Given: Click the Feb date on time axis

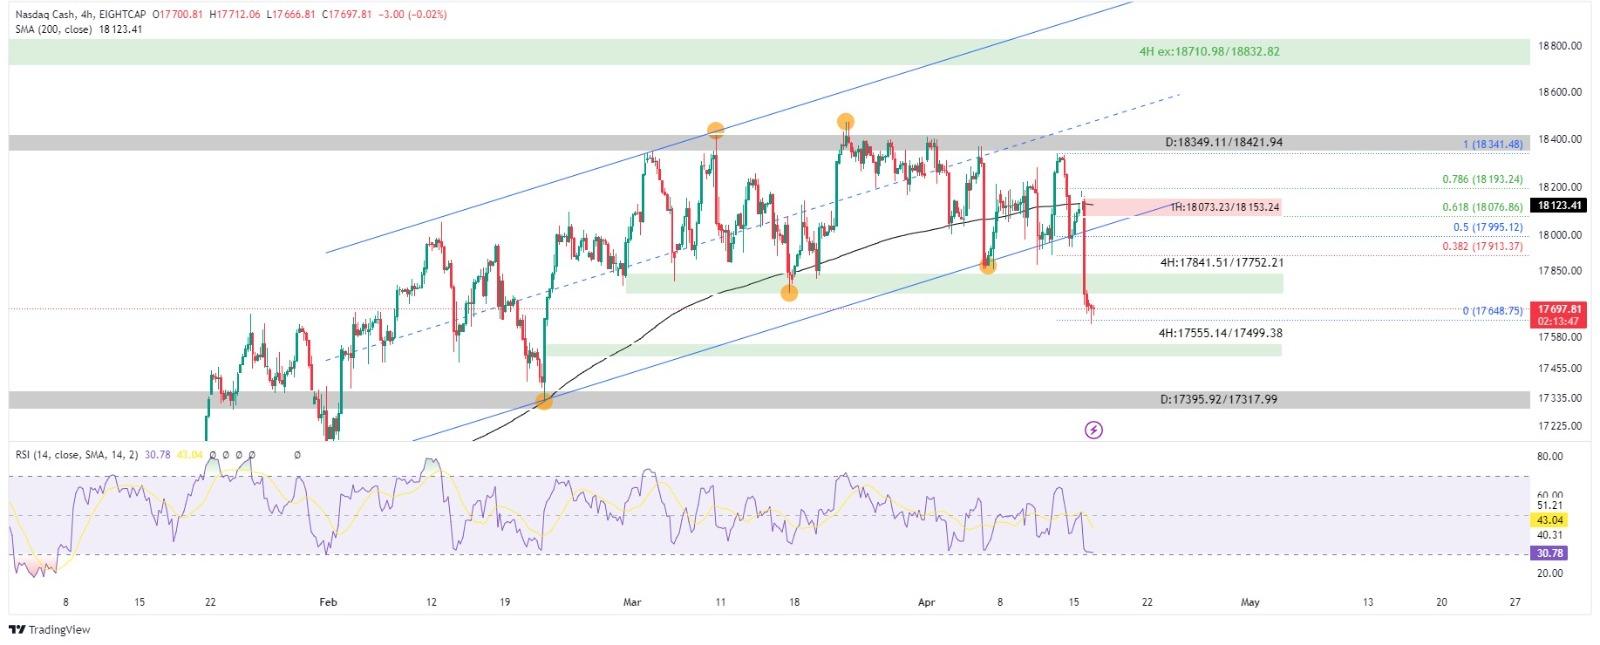Looking at the screenshot, I should pyautogui.click(x=328, y=602).
